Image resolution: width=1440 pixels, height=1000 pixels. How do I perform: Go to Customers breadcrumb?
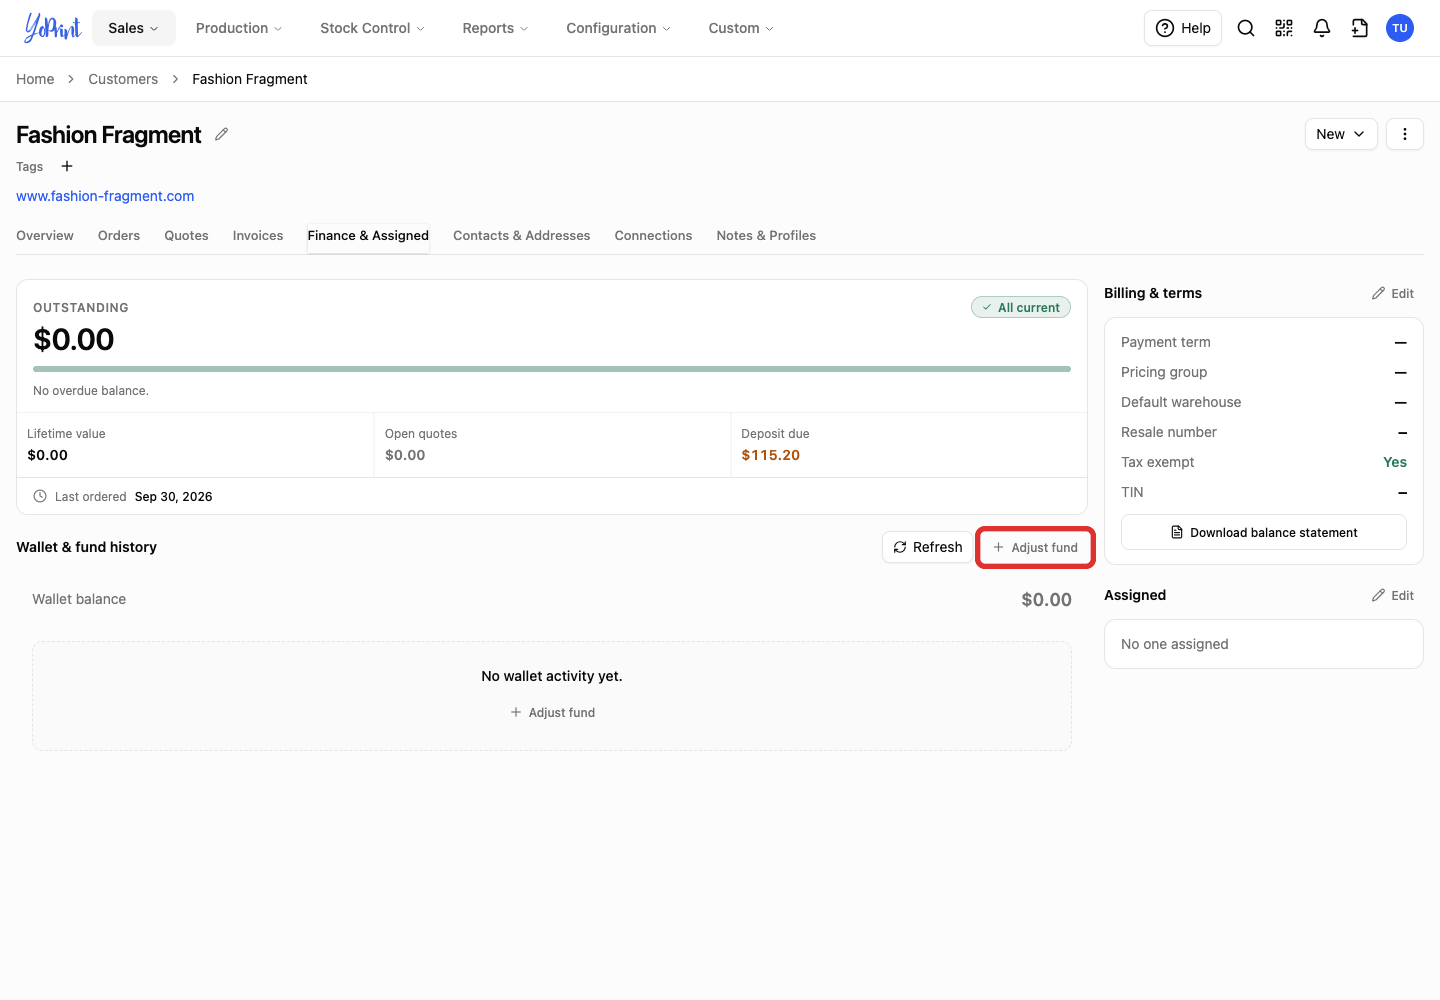pyautogui.click(x=123, y=79)
